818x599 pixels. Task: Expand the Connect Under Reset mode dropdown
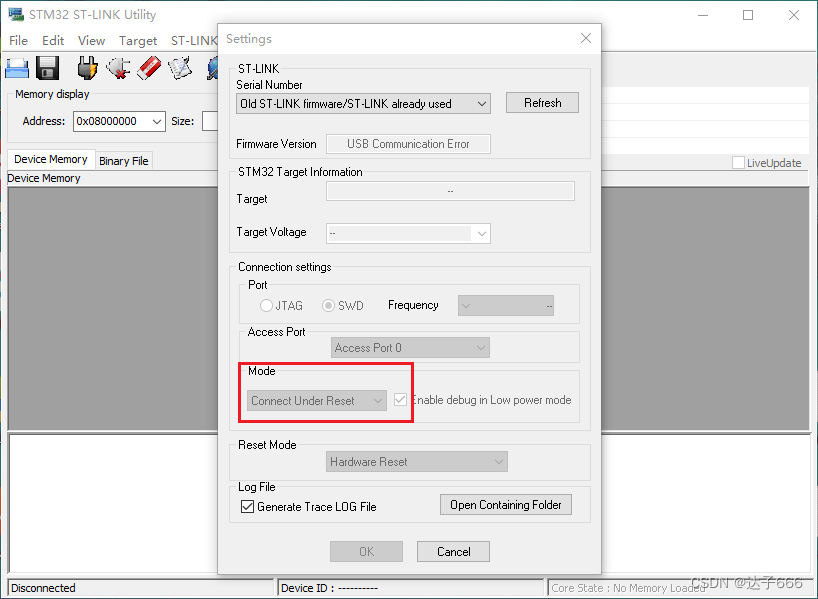[380, 400]
